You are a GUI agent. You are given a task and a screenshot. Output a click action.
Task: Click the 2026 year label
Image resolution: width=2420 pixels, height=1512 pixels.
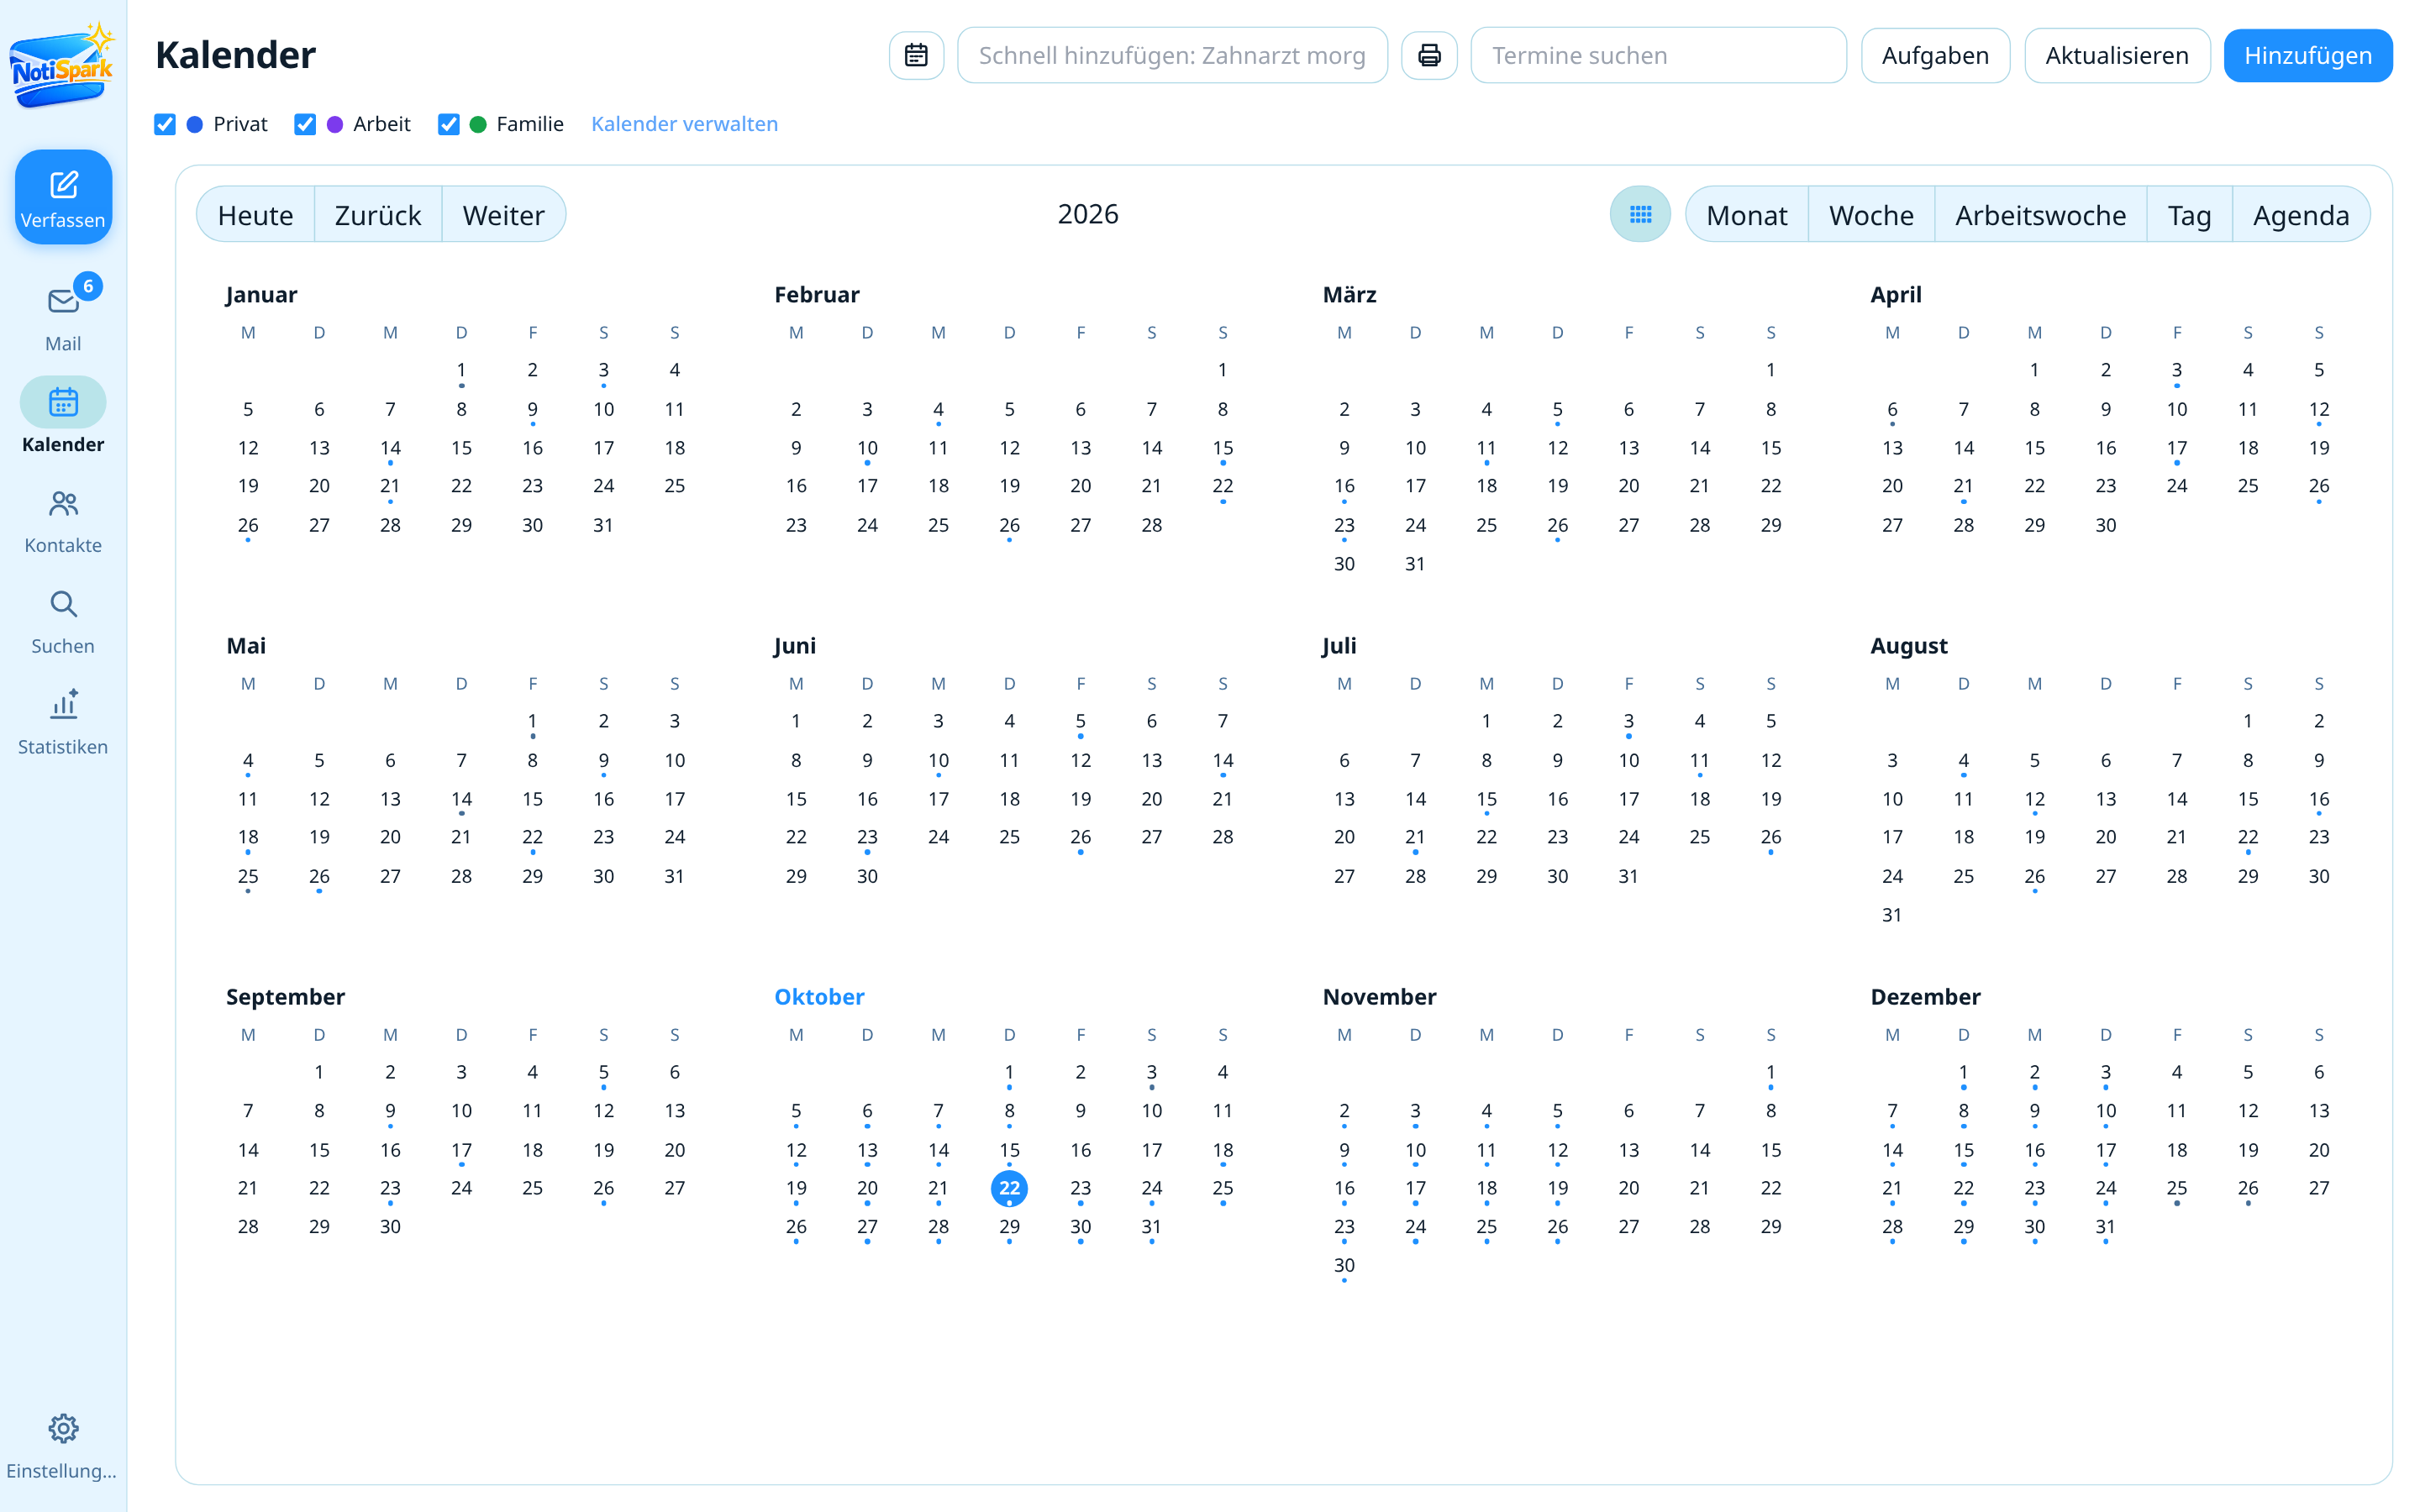(1088, 214)
